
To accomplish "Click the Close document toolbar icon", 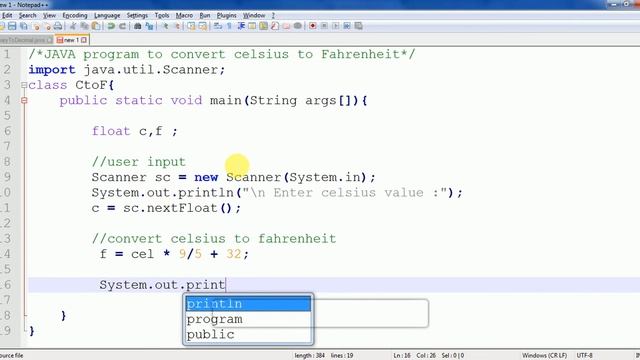I will [x=36, y=26].
